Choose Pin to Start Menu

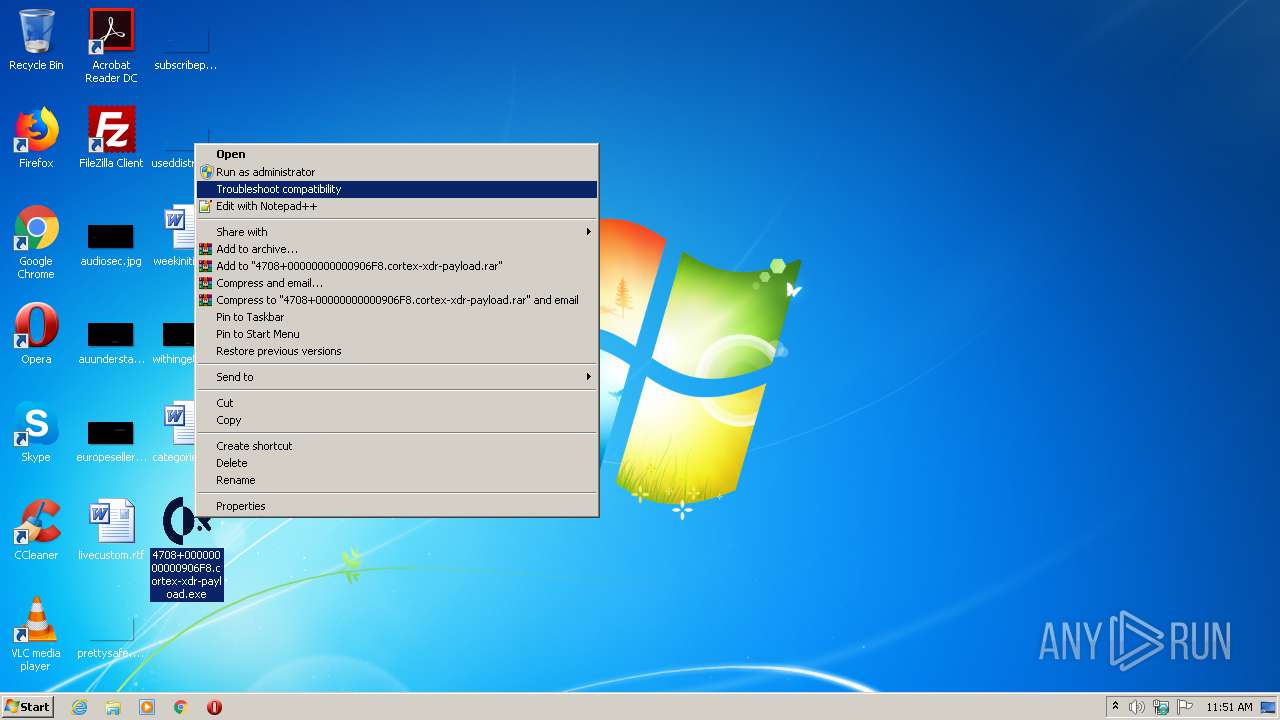397,334
